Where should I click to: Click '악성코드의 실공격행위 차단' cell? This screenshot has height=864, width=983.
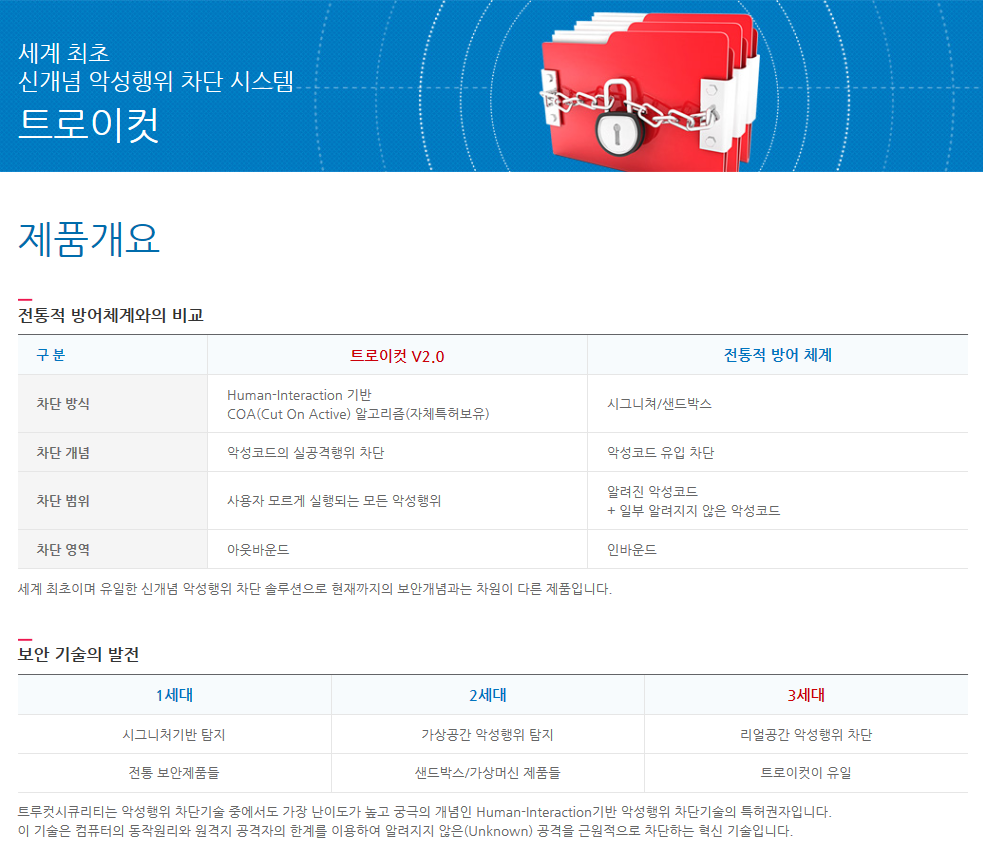[x=305, y=453]
